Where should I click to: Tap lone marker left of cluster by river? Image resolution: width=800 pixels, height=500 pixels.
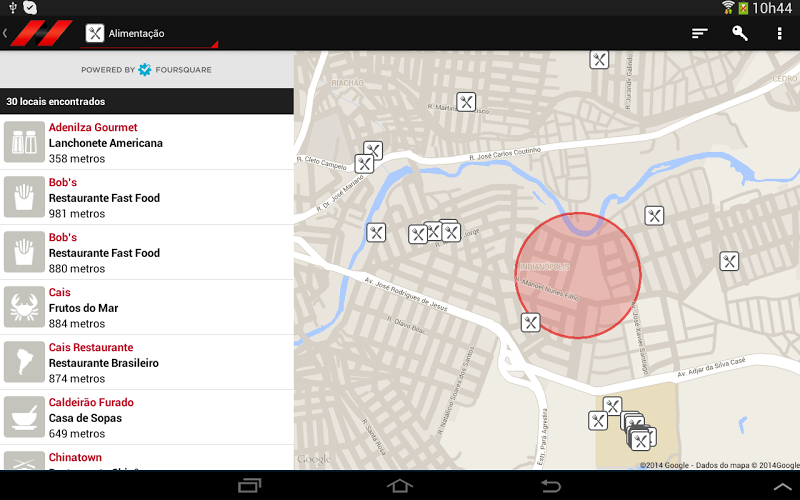click(376, 233)
